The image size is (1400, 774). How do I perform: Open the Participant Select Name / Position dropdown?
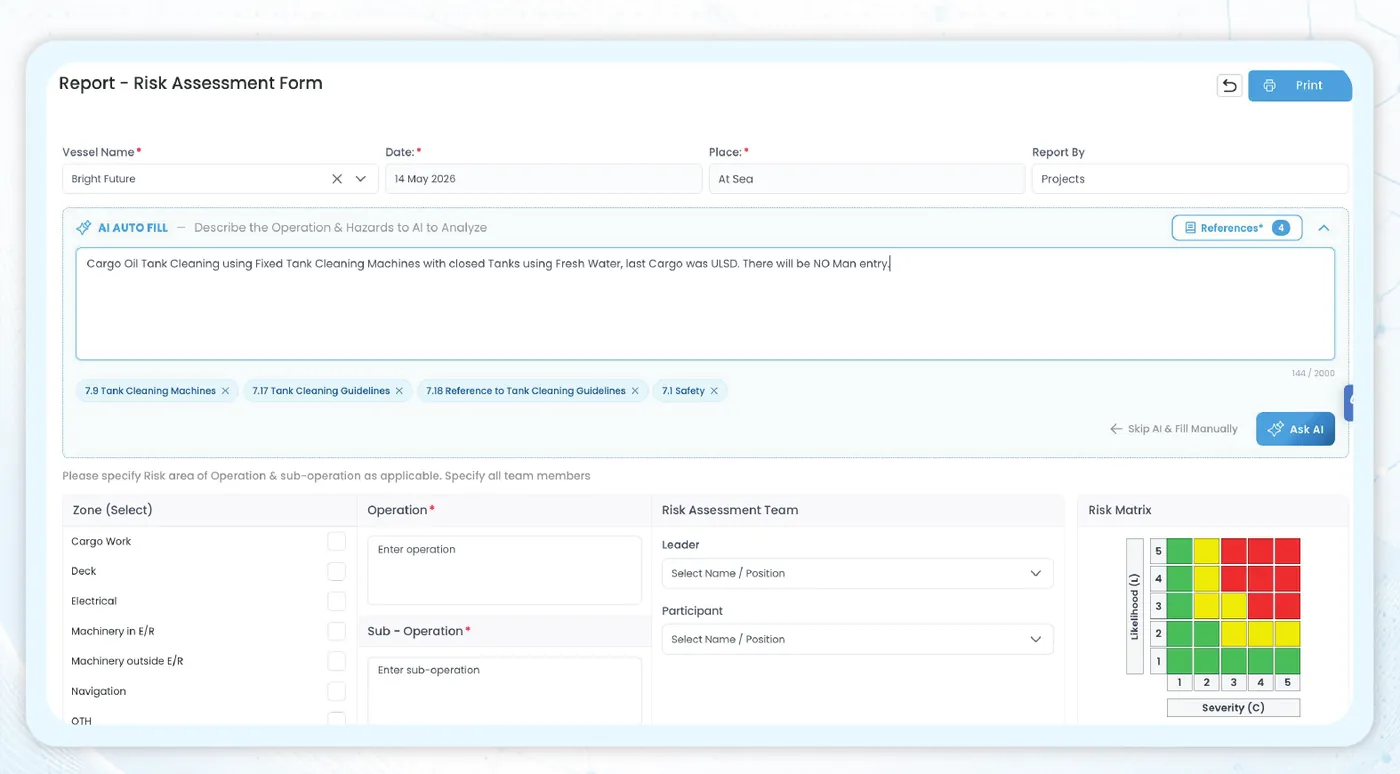tap(857, 639)
